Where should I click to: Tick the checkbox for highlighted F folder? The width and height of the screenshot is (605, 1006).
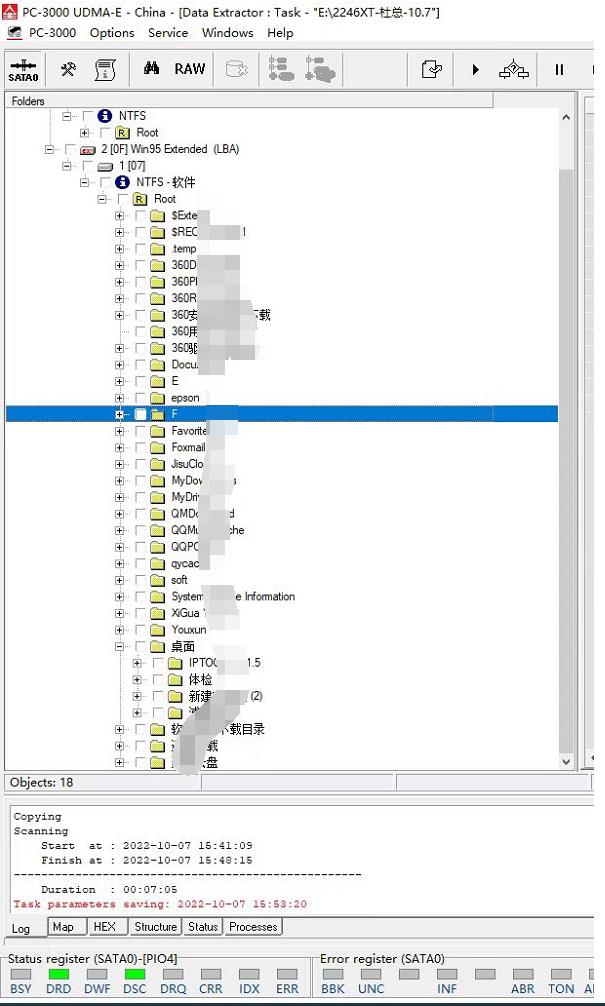[141, 414]
